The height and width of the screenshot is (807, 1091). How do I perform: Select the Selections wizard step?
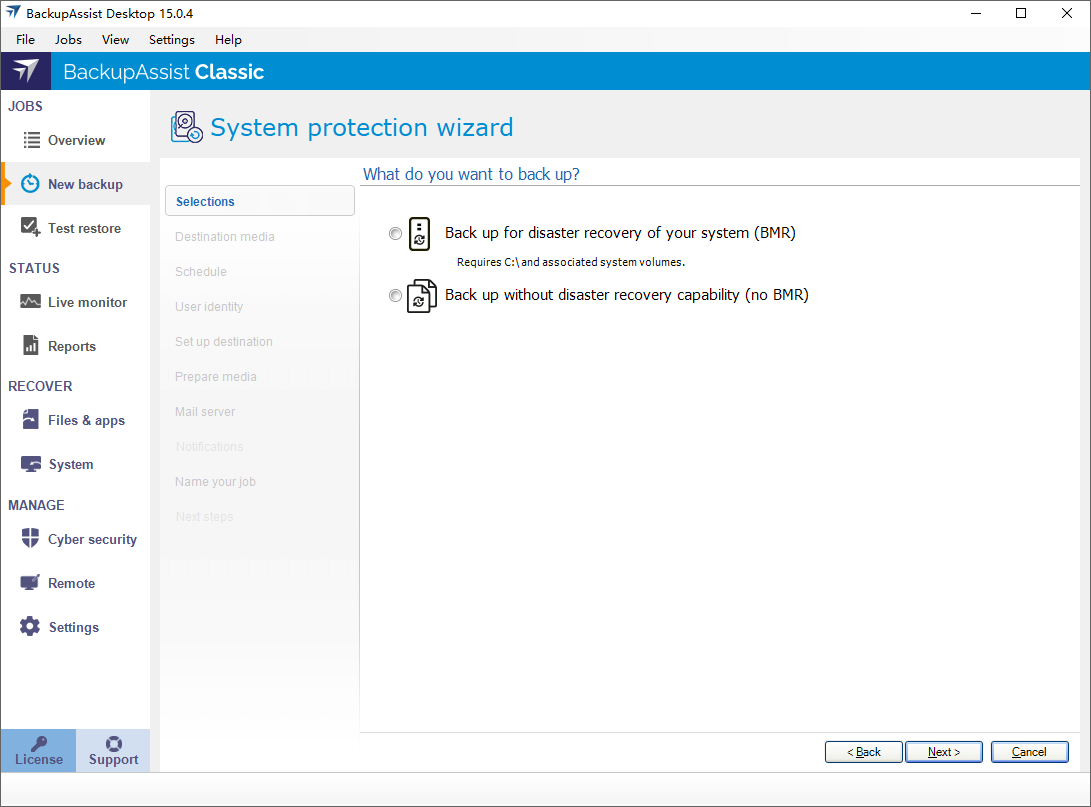pyautogui.click(x=260, y=201)
